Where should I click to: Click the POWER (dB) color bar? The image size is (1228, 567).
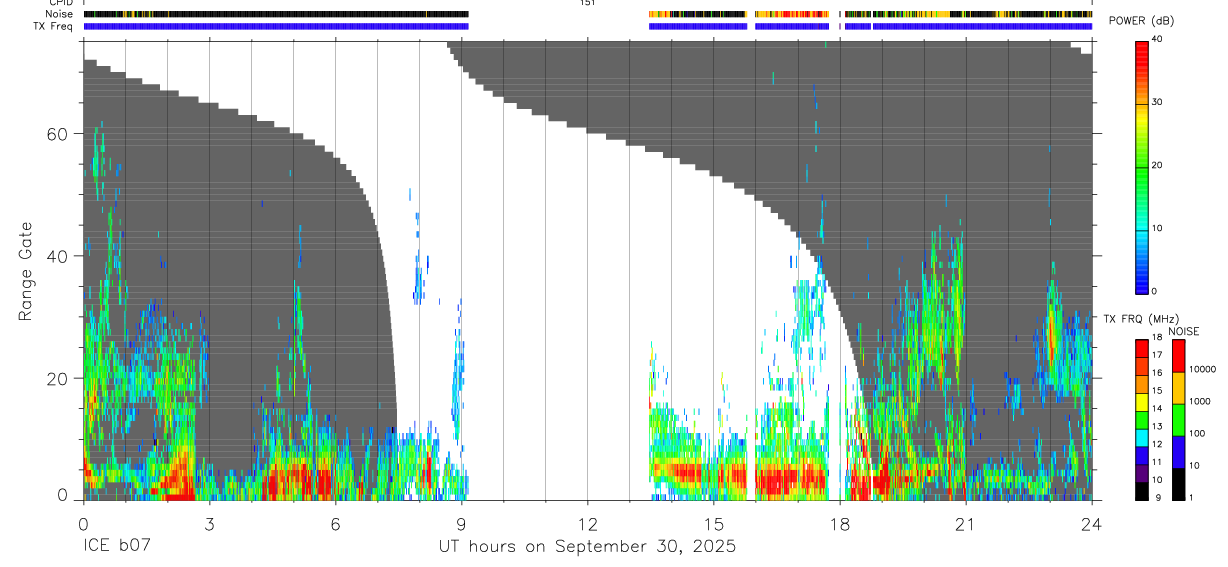[1142, 166]
